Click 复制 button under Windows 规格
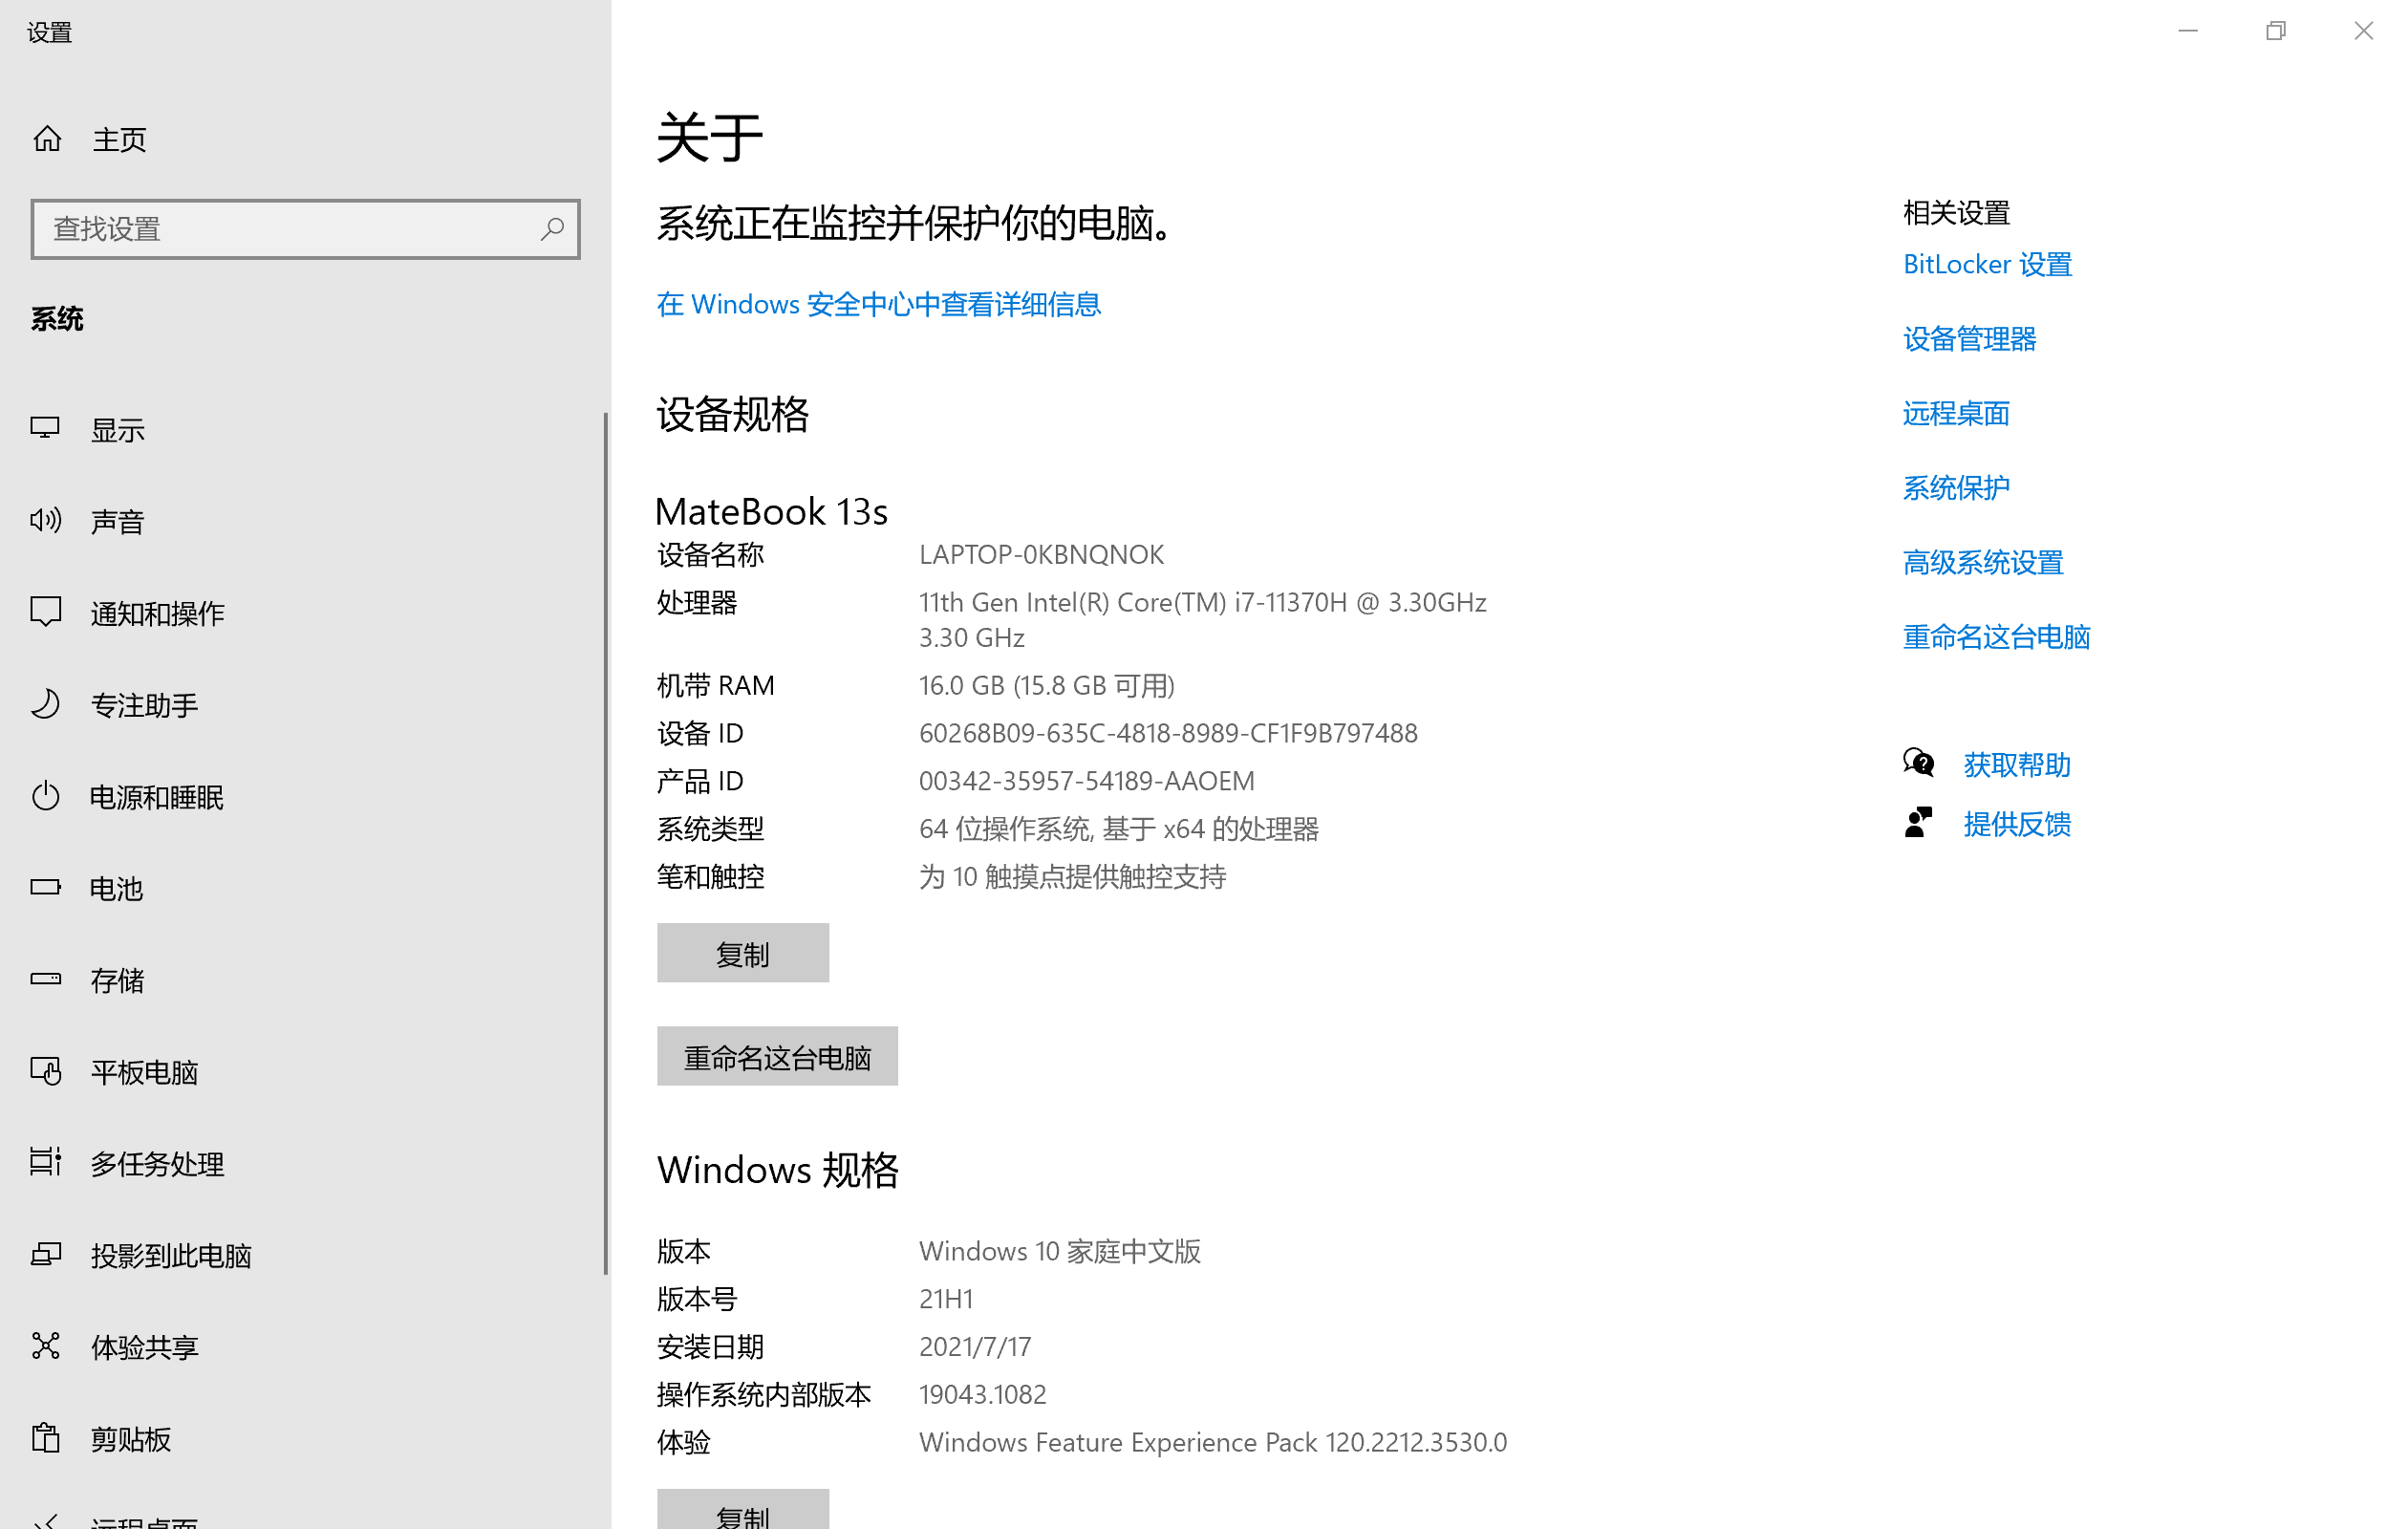 (743, 1510)
